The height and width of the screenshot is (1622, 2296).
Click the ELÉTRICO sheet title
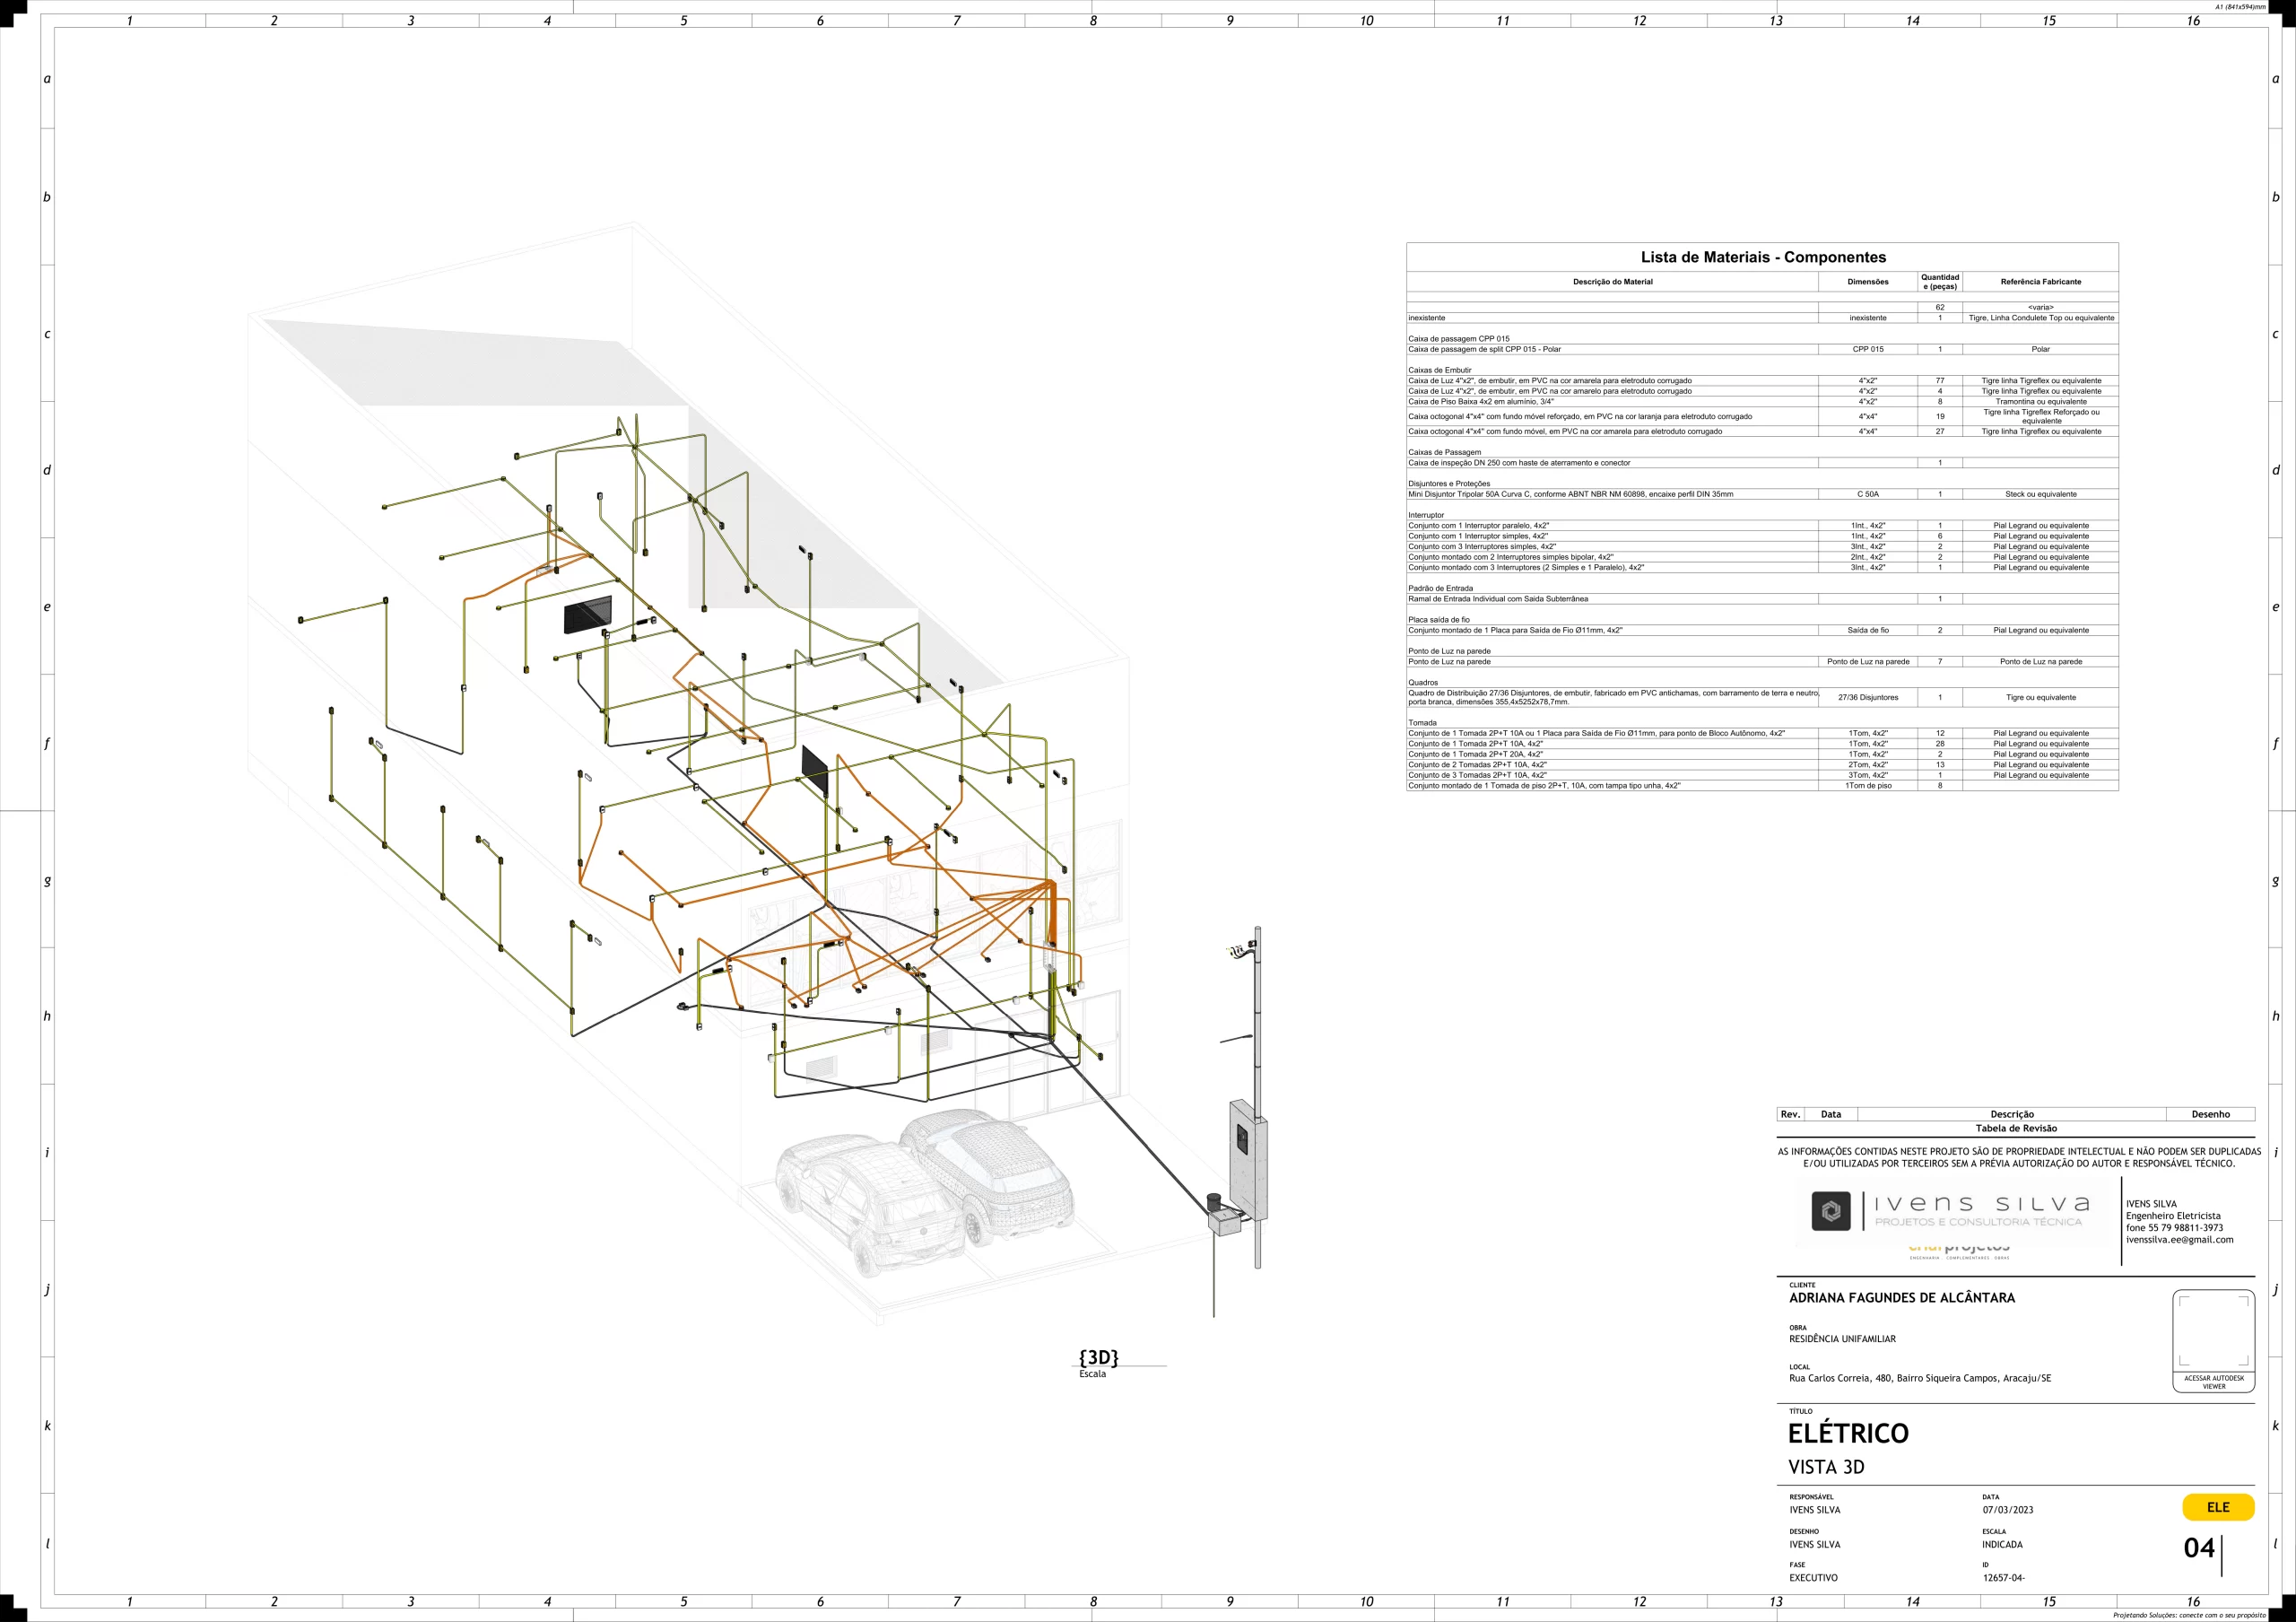point(1848,1433)
